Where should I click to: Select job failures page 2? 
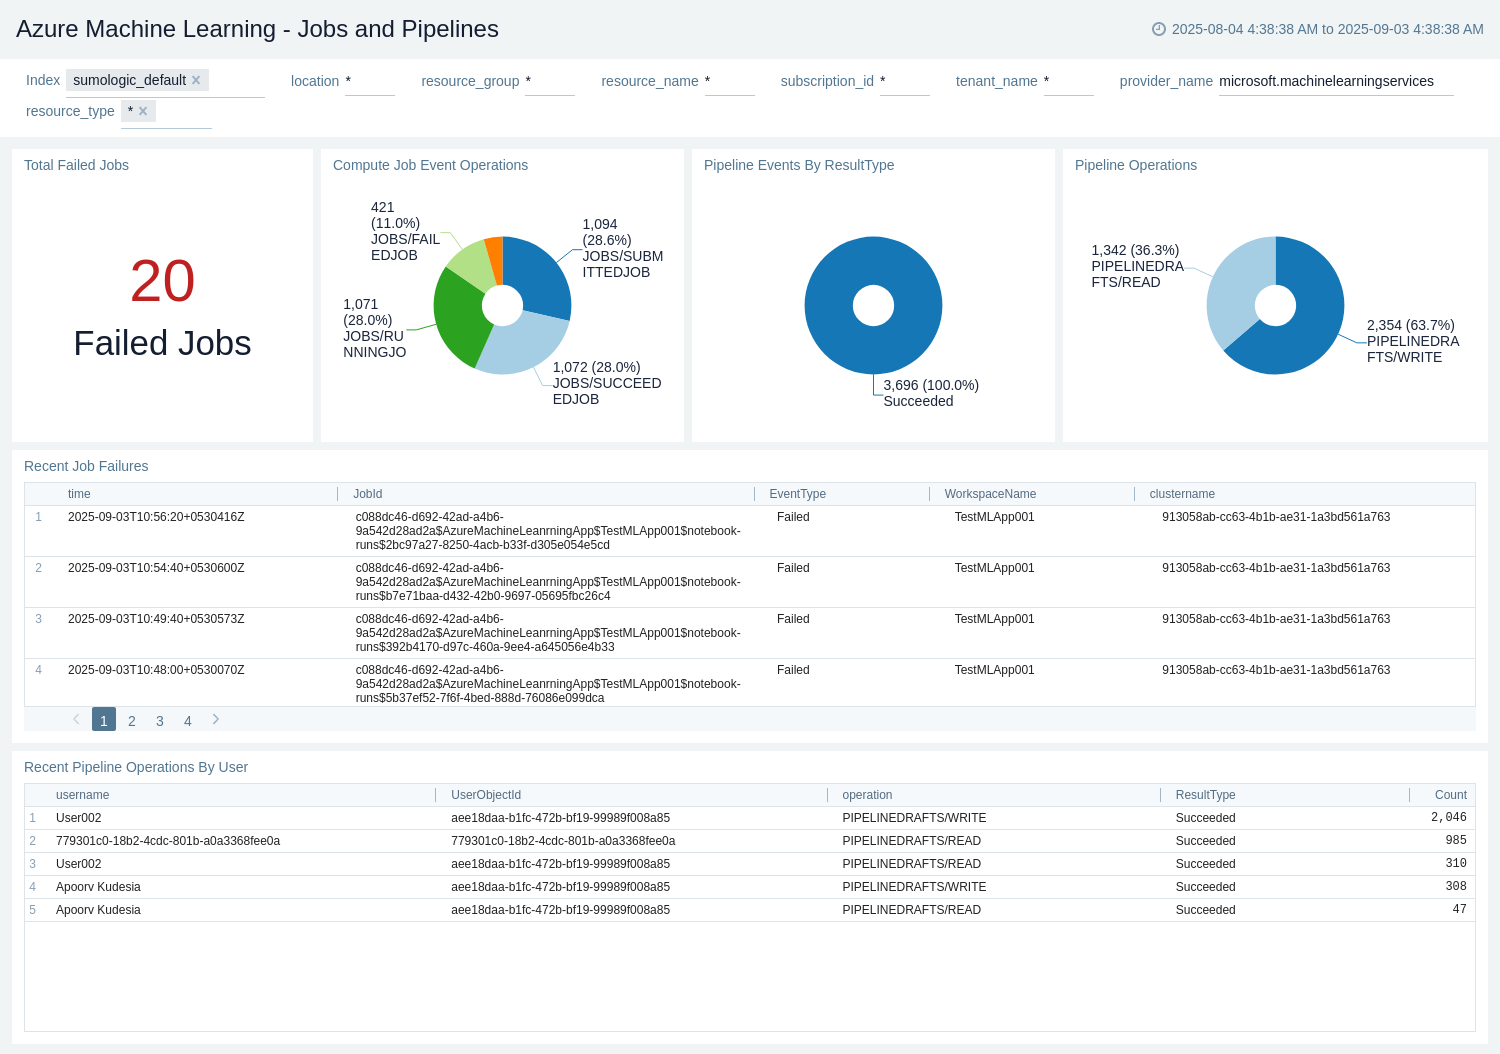pos(132,720)
